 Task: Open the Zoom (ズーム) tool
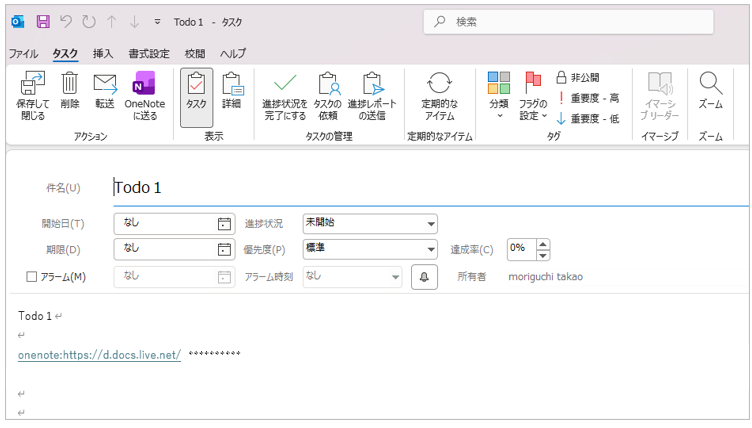point(710,94)
